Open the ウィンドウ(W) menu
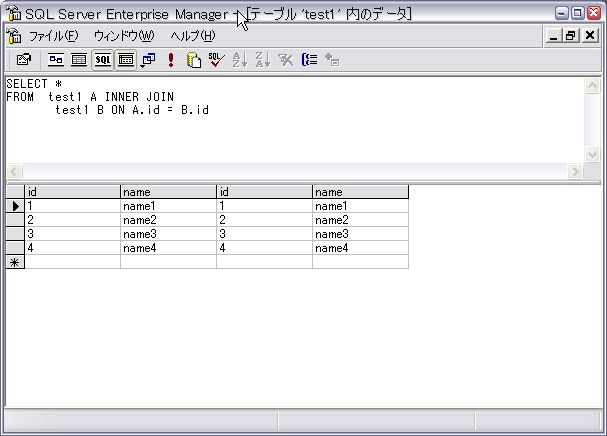 124,36
